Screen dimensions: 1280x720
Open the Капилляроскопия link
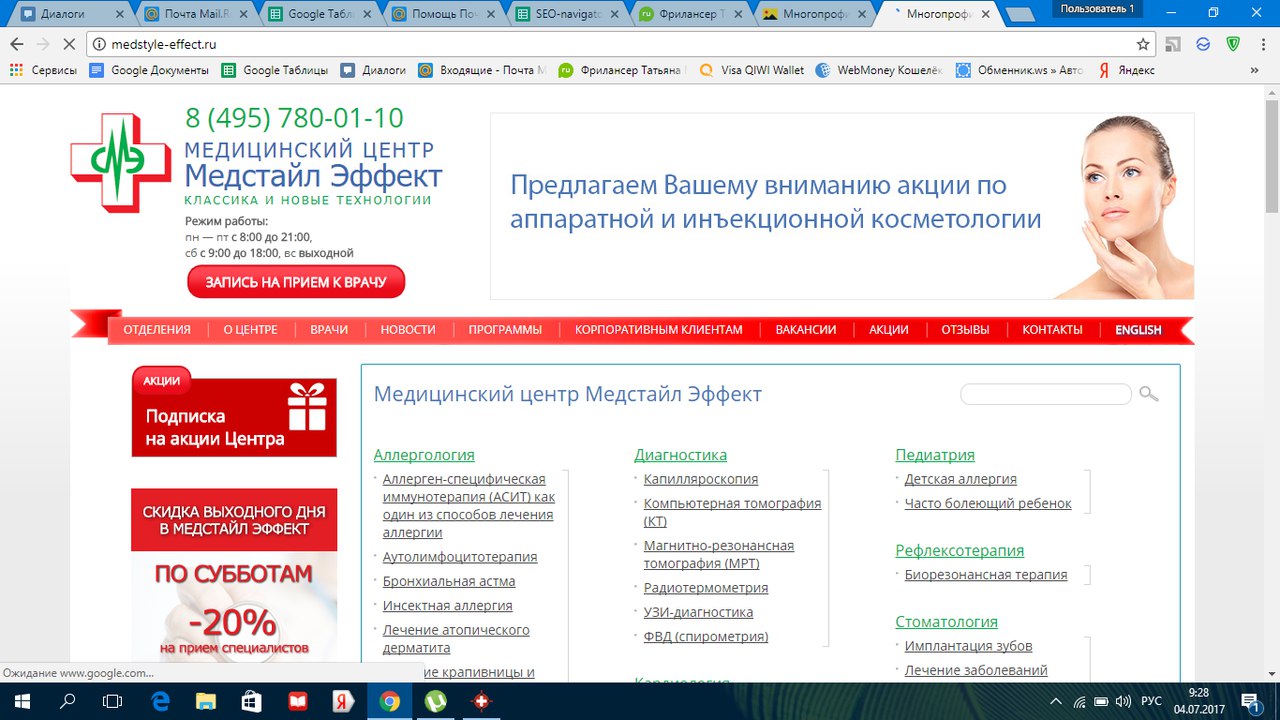pyautogui.click(x=701, y=479)
